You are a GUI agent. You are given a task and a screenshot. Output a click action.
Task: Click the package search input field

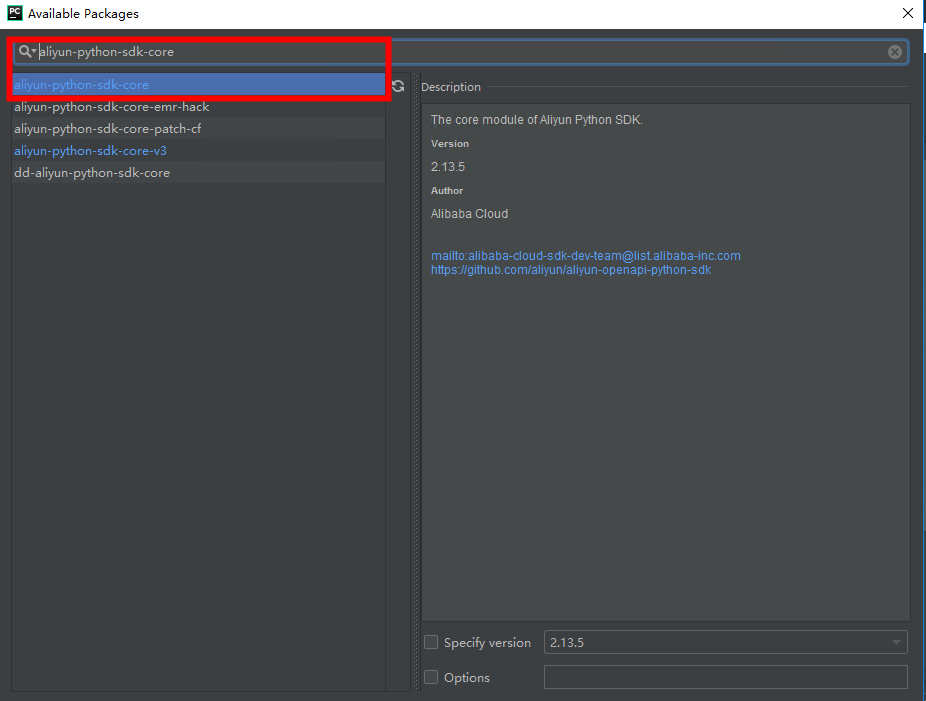click(x=461, y=52)
